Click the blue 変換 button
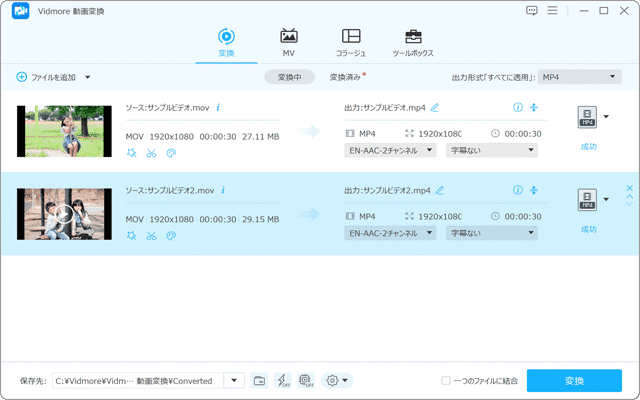 [574, 381]
